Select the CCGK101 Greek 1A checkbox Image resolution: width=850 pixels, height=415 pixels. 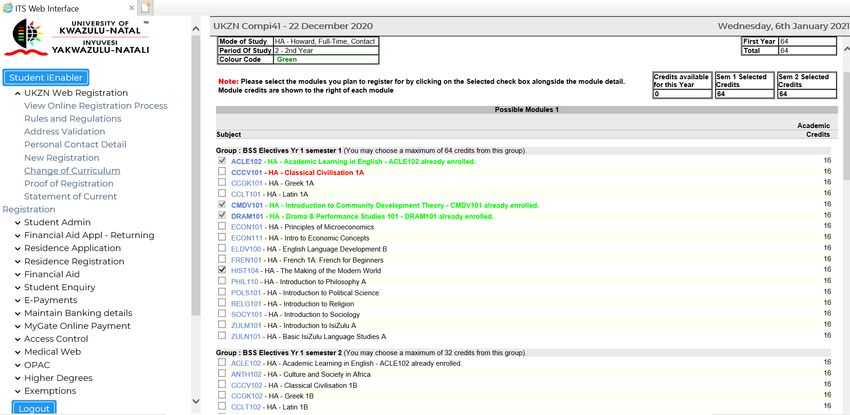coord(222,183)
